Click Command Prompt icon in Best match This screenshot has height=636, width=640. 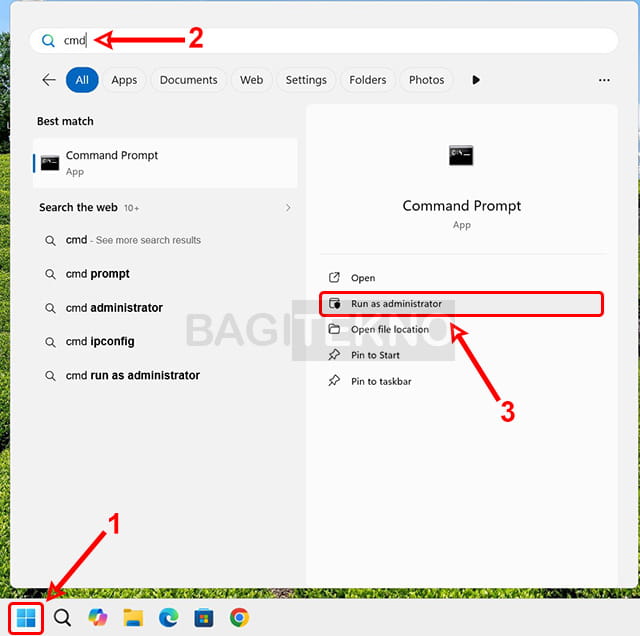click(x=50, y=163)
